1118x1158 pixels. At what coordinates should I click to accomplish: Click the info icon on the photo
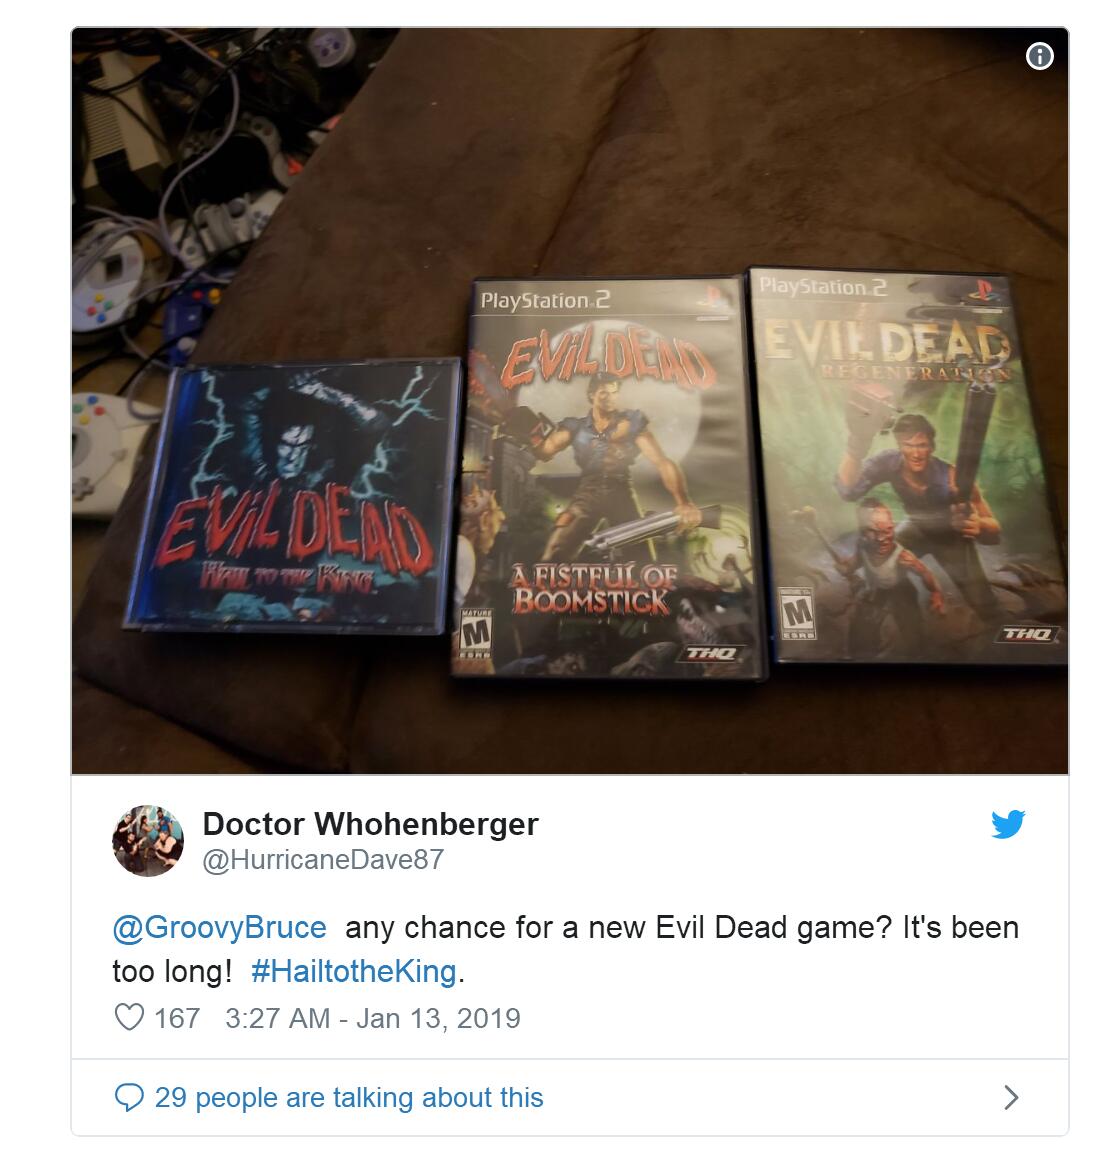[x=1039, y=55]
